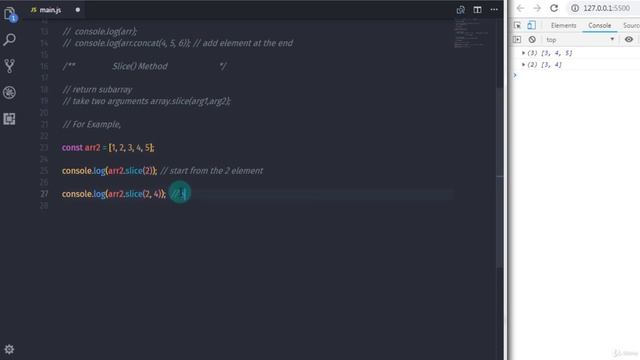640x360 pixels.
Task: Click the console input prompt
Action: (576, 76)
